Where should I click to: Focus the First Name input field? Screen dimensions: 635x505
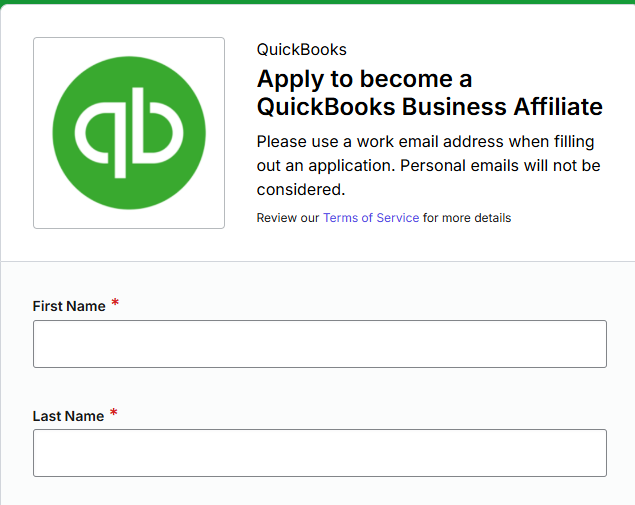[320, 344]
